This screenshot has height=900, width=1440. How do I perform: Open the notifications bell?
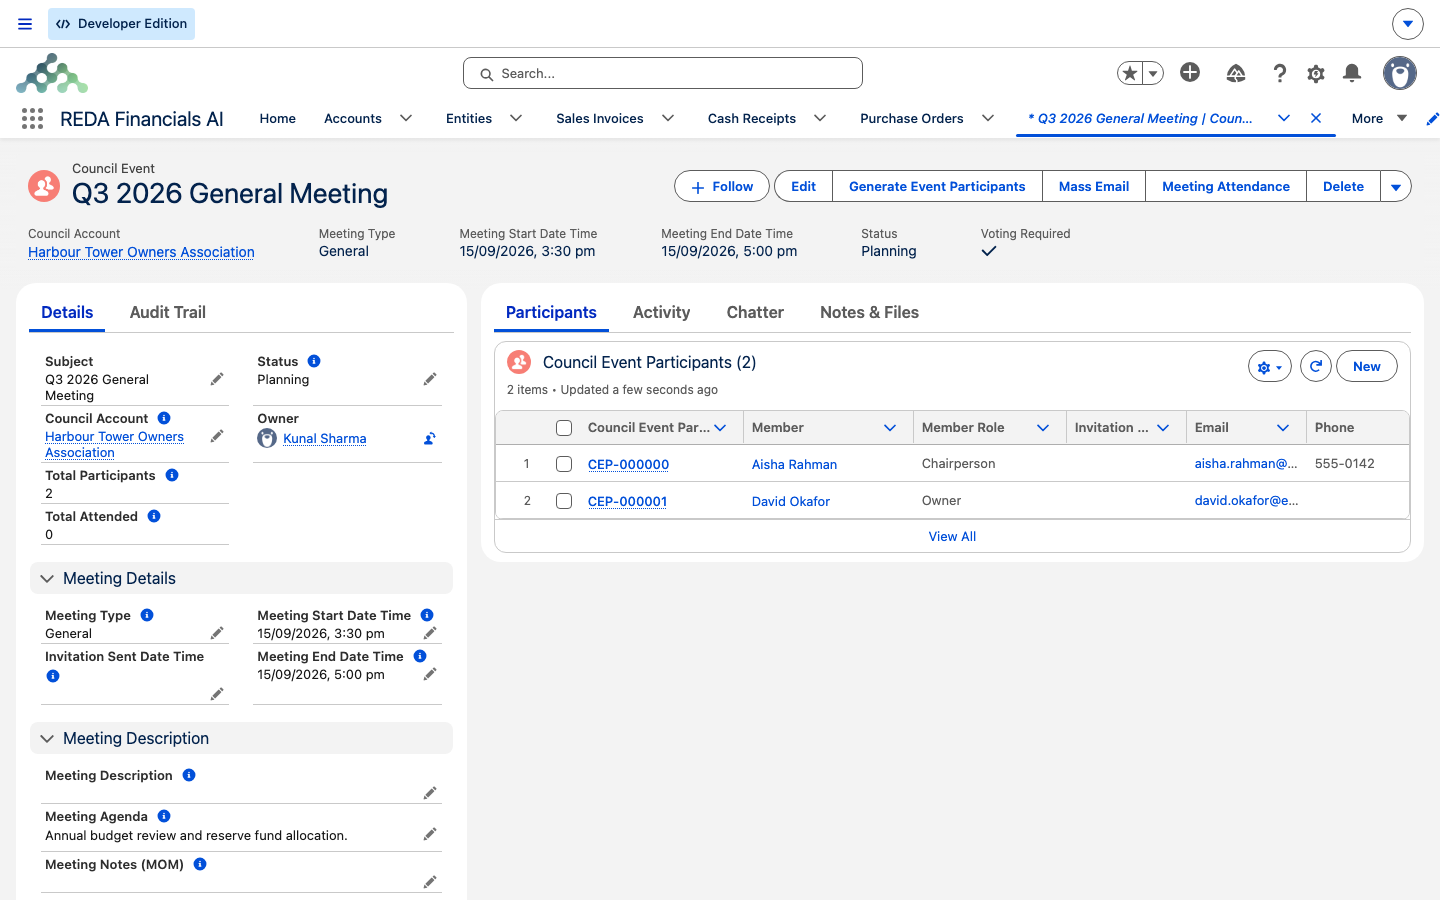(x=1352, y=73)
